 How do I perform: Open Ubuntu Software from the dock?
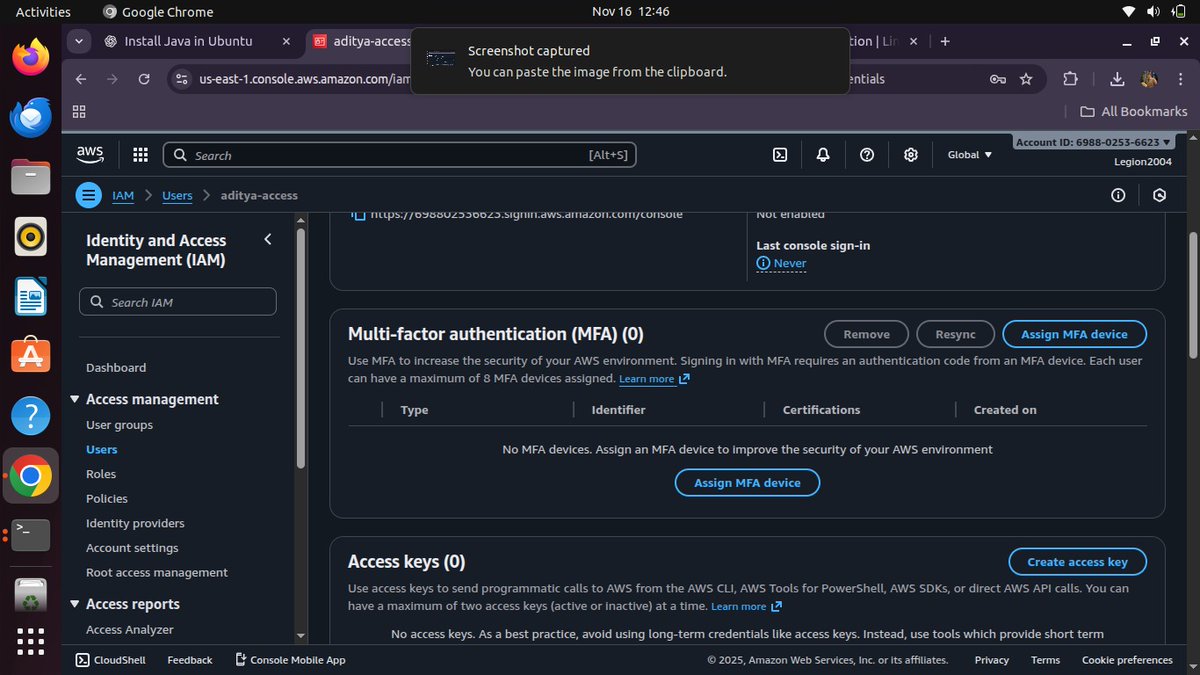coord(31,356)
